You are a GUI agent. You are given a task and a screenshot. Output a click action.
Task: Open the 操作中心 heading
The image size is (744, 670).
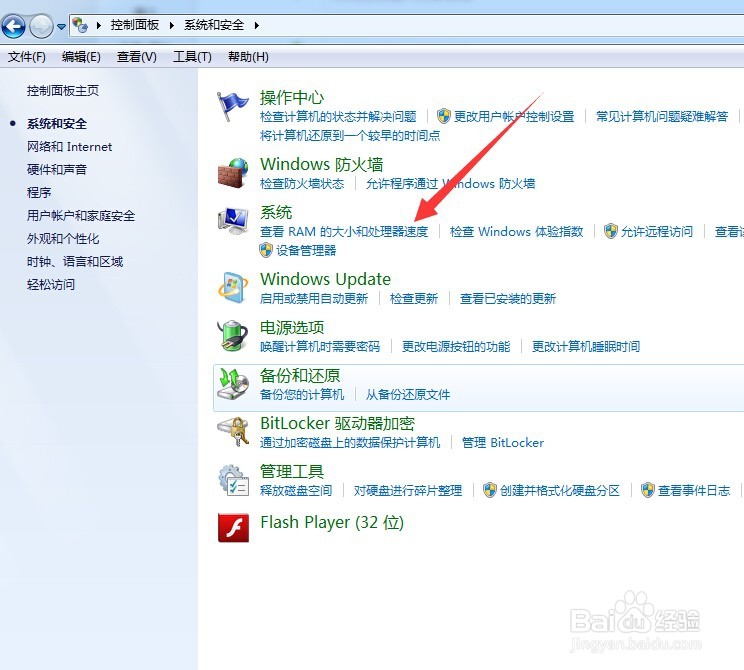pos(292,98)
